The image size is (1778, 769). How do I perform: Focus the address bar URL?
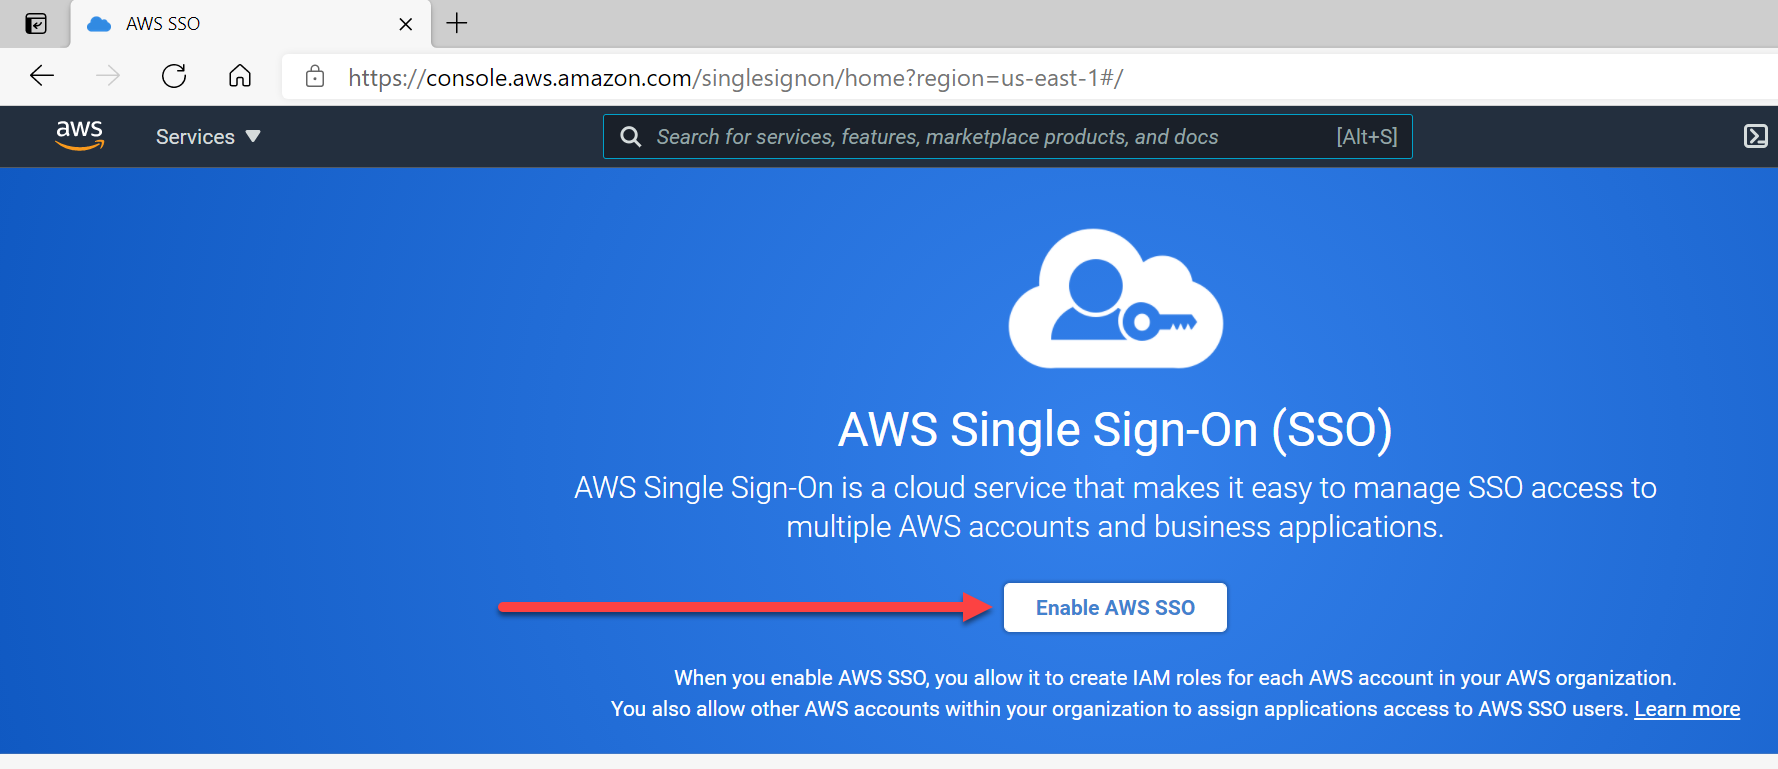click(x=735, y=78)
